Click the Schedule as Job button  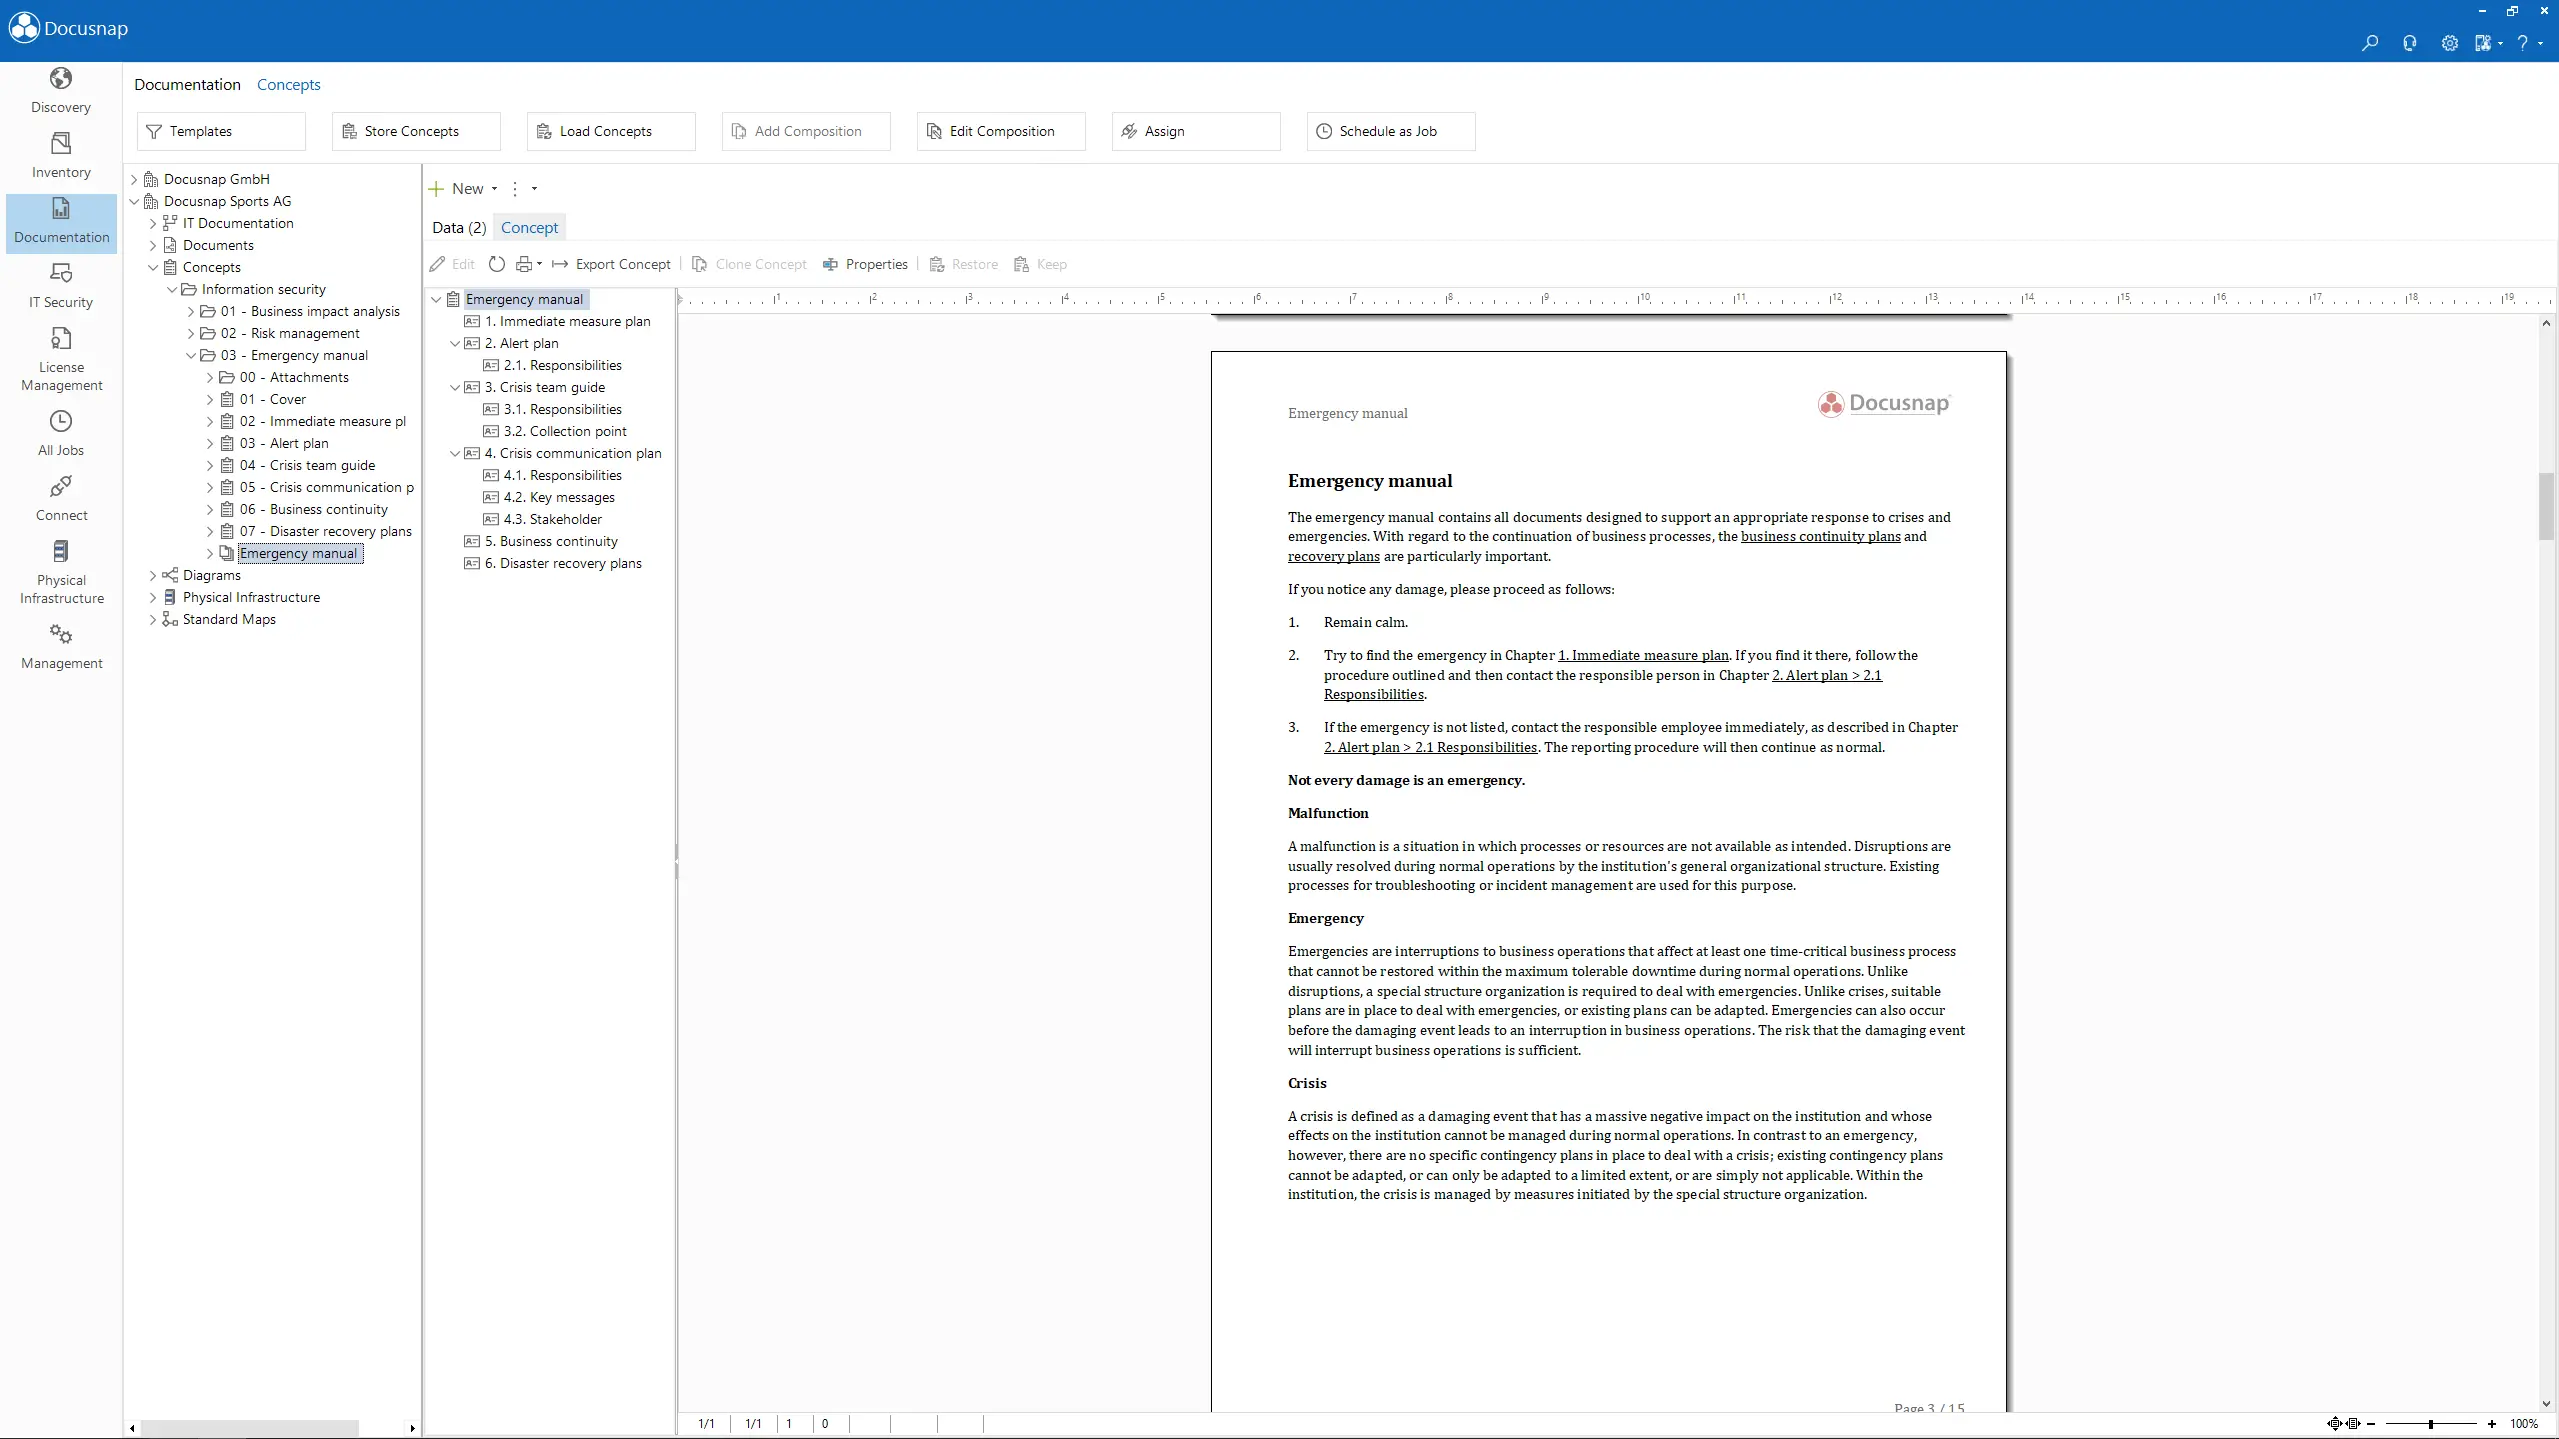point(1389,131)
